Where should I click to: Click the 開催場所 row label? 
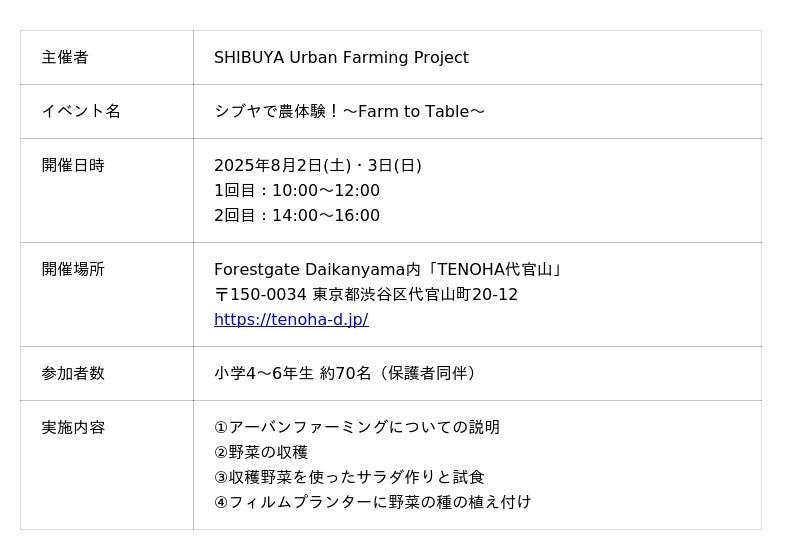click(x=73, y=270)
